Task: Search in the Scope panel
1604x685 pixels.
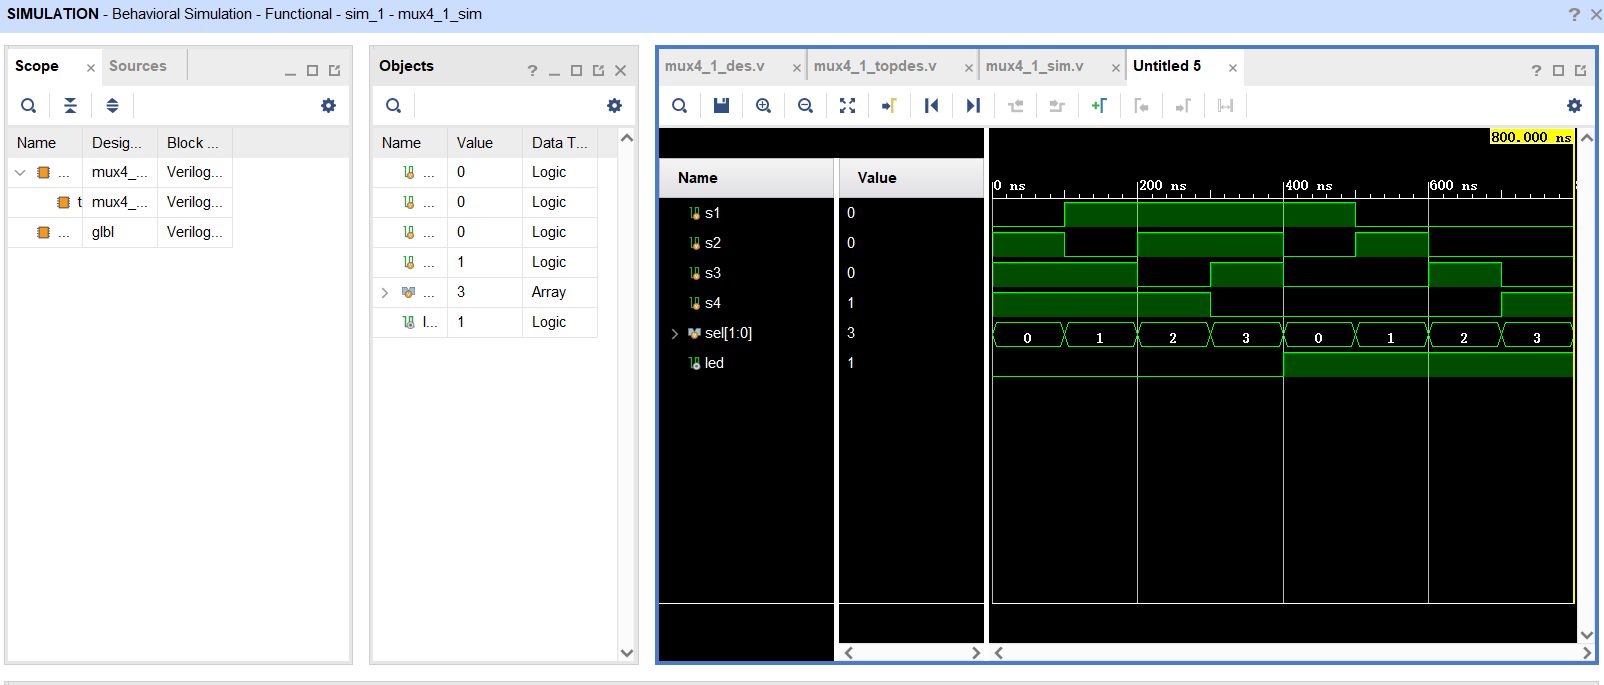Action: click(29, 105)
